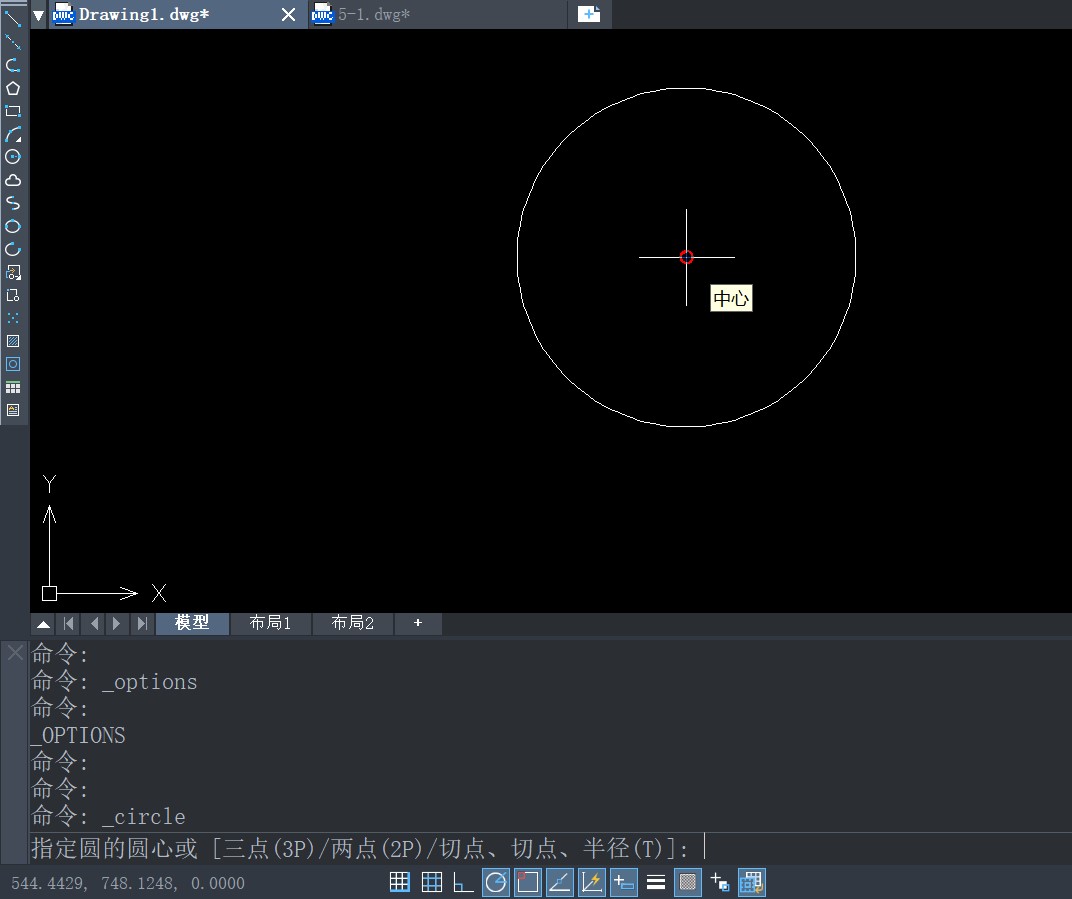
Task: Toggle Model/Paper space button in status bar
Action: 752,882
